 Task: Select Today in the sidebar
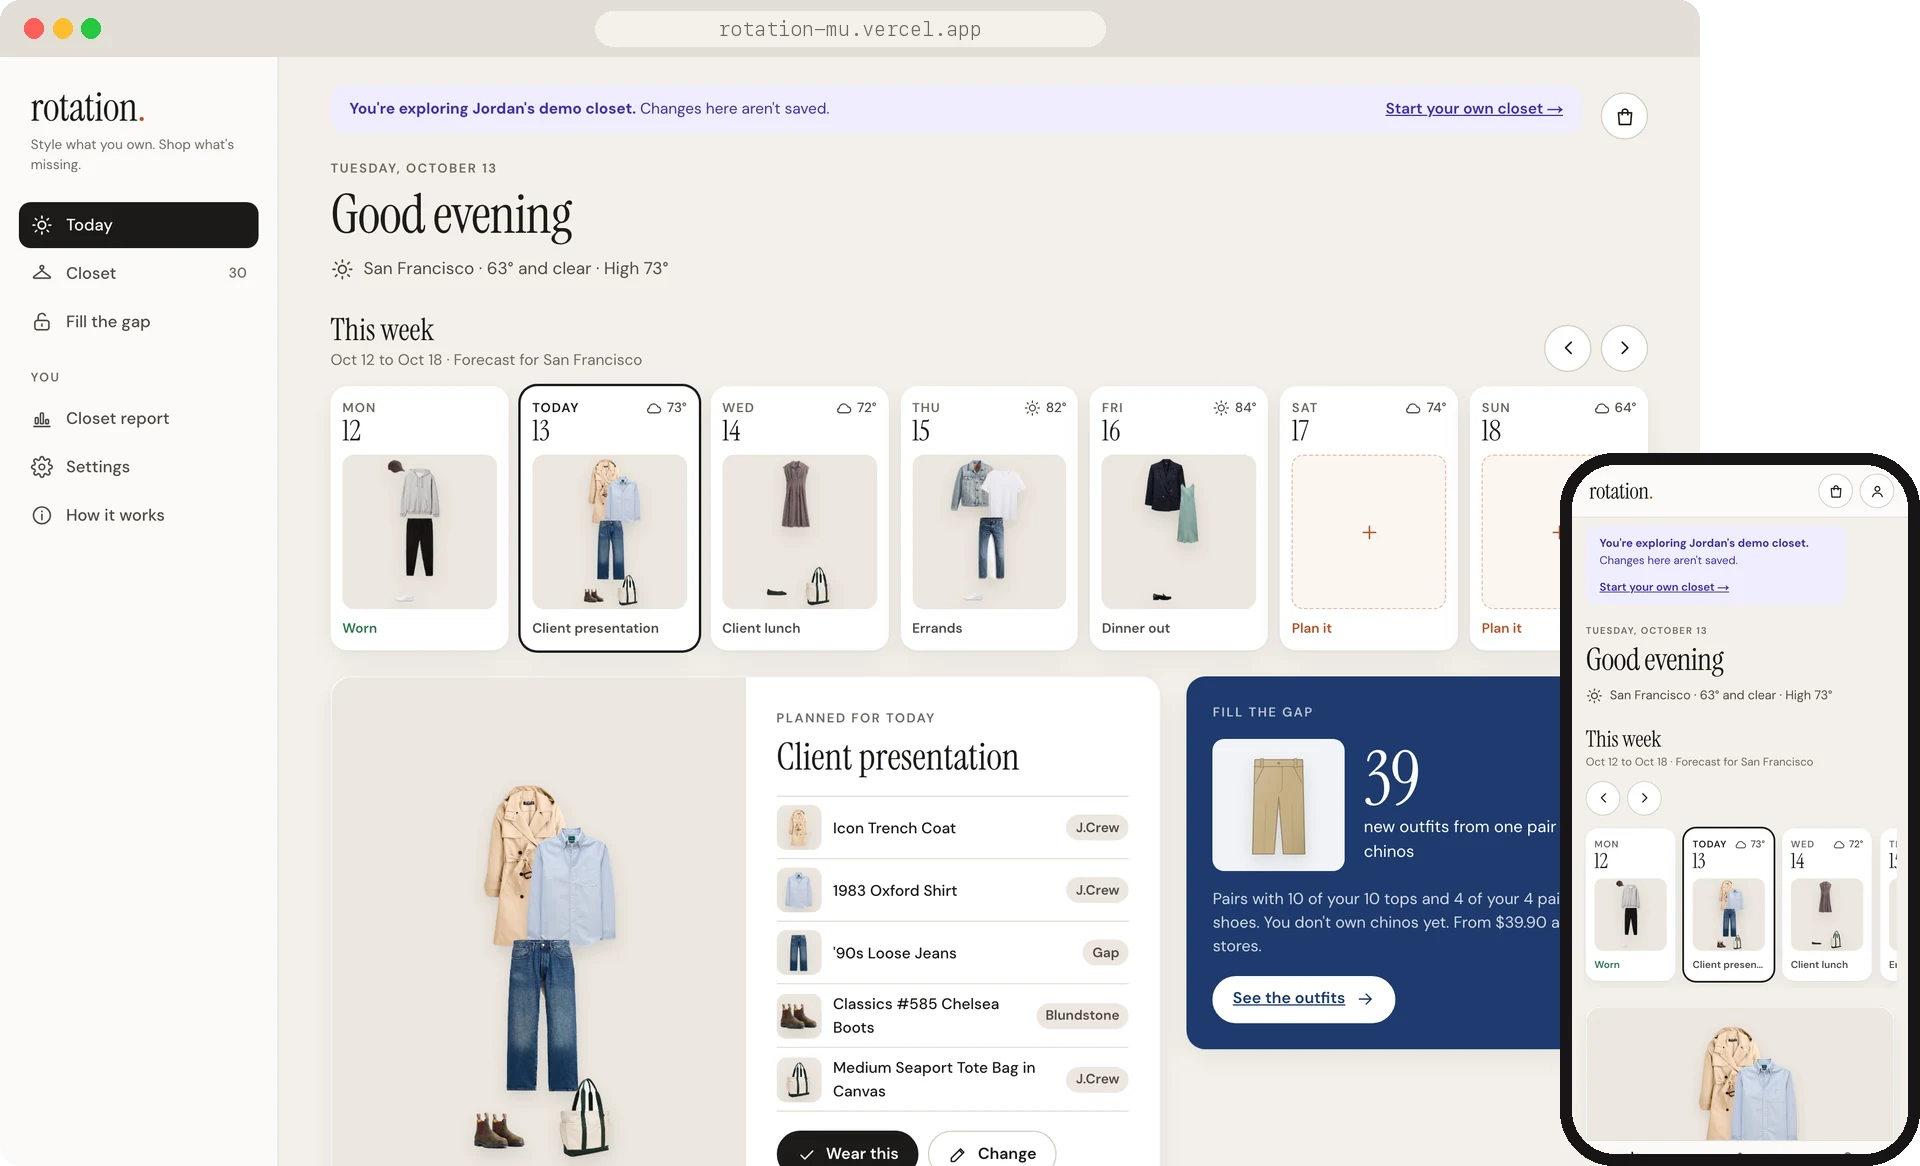[x=138, y=225]
